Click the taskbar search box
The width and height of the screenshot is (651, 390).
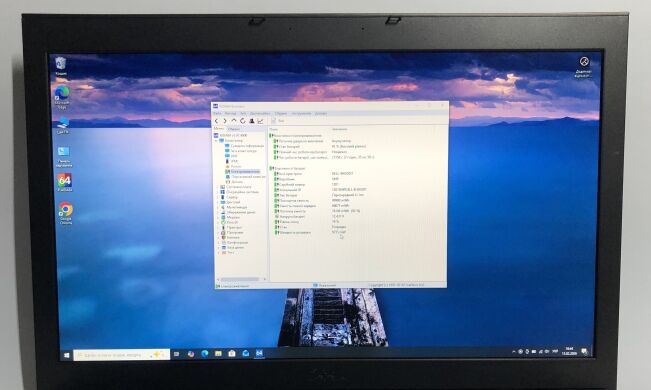(122, 355)
